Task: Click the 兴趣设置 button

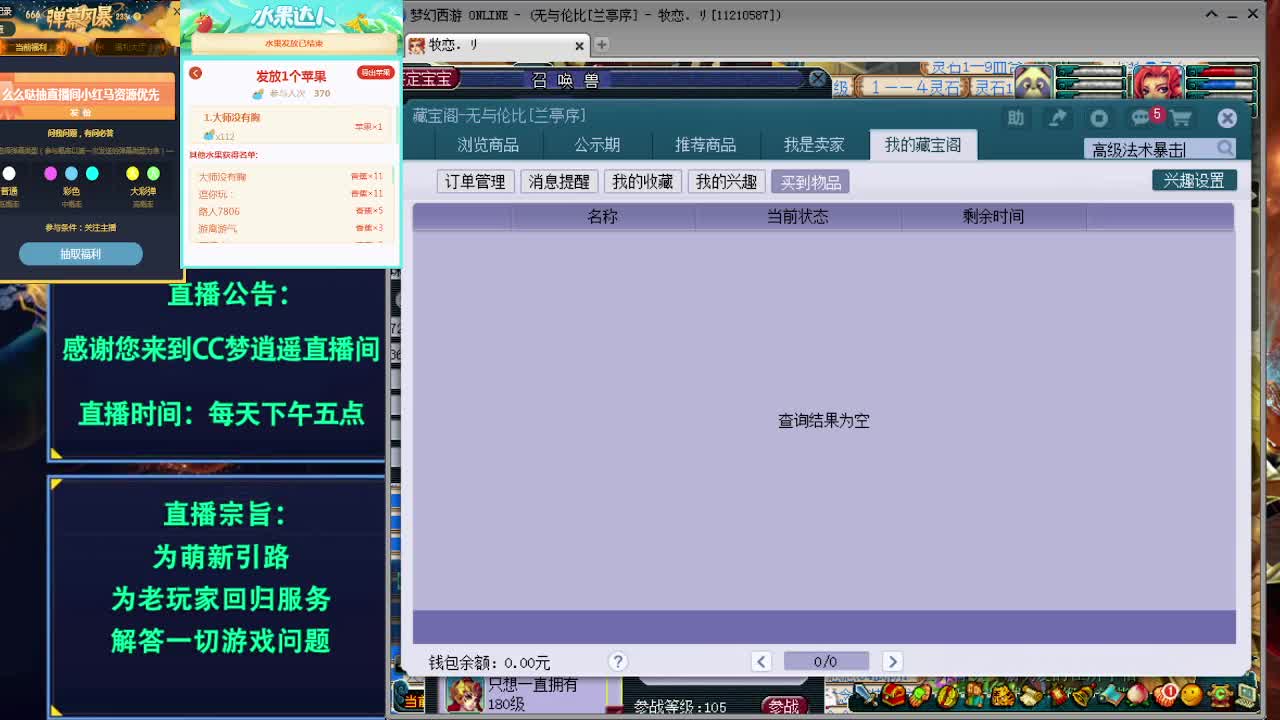Action: coord(1194,180)
